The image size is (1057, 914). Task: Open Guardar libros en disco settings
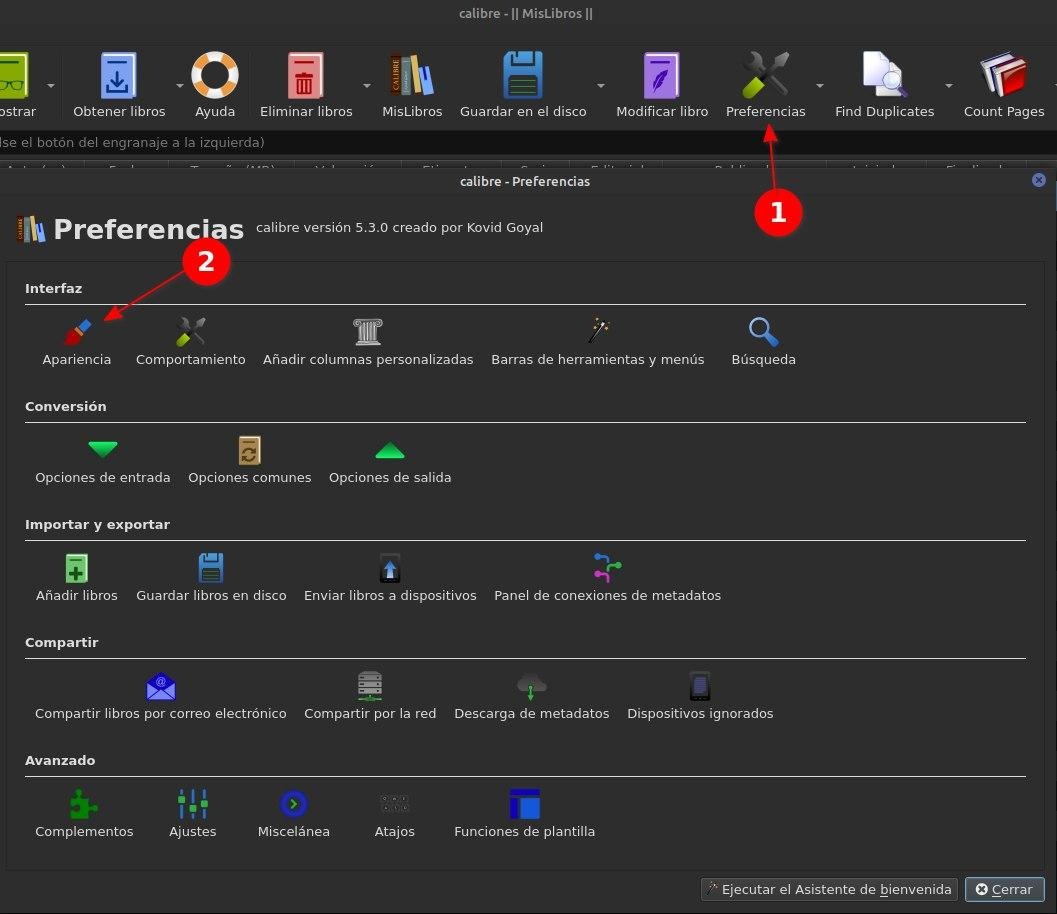coord(211,578)
